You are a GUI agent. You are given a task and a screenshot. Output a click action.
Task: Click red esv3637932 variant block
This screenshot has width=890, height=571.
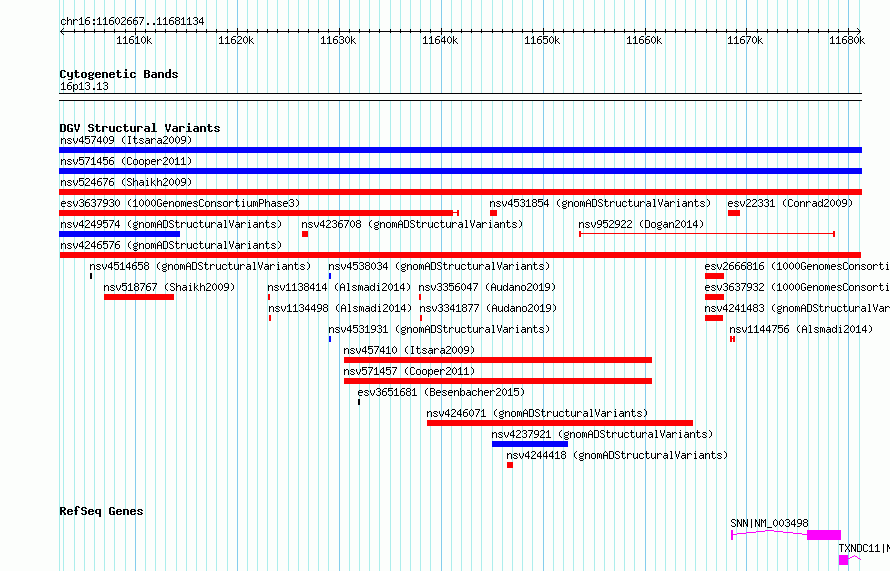coord(714,297)
